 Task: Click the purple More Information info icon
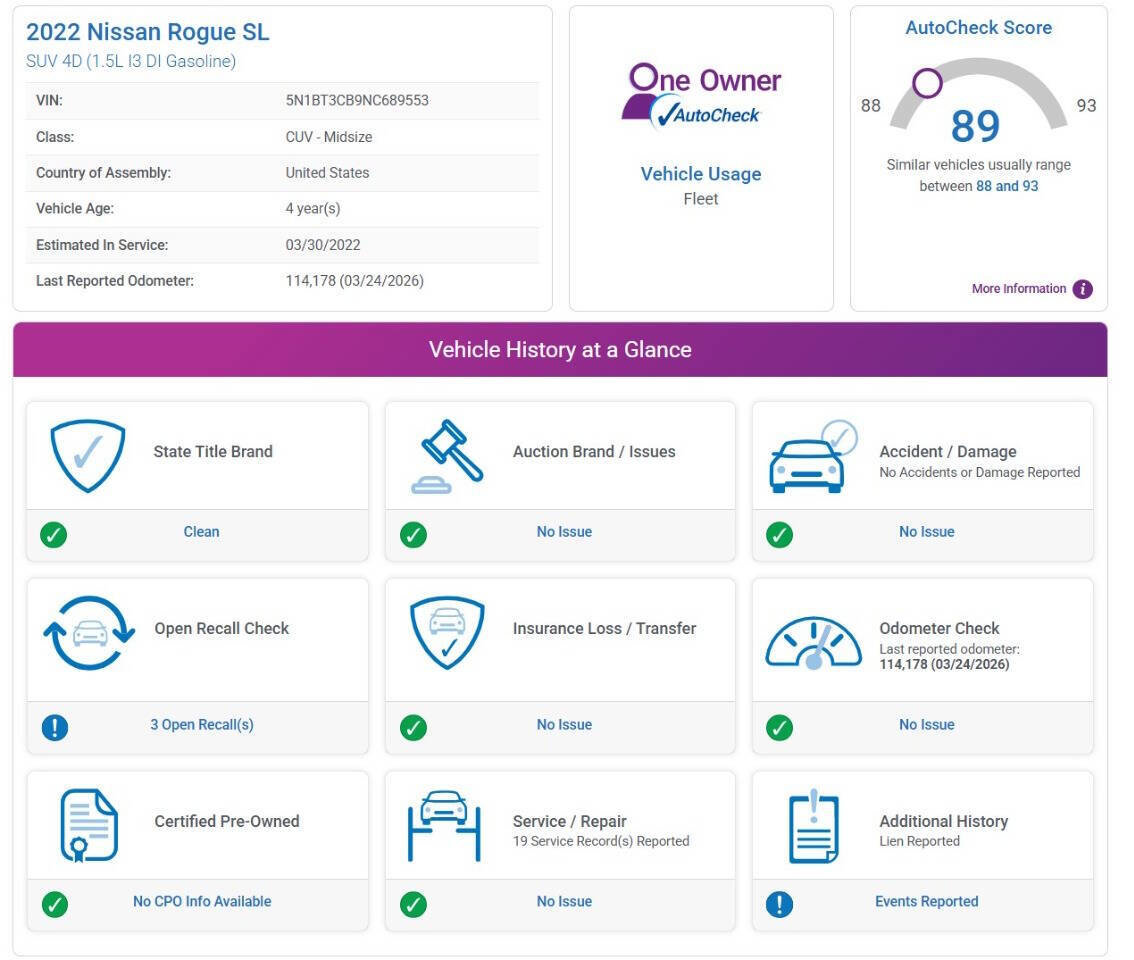(1083, 289)
